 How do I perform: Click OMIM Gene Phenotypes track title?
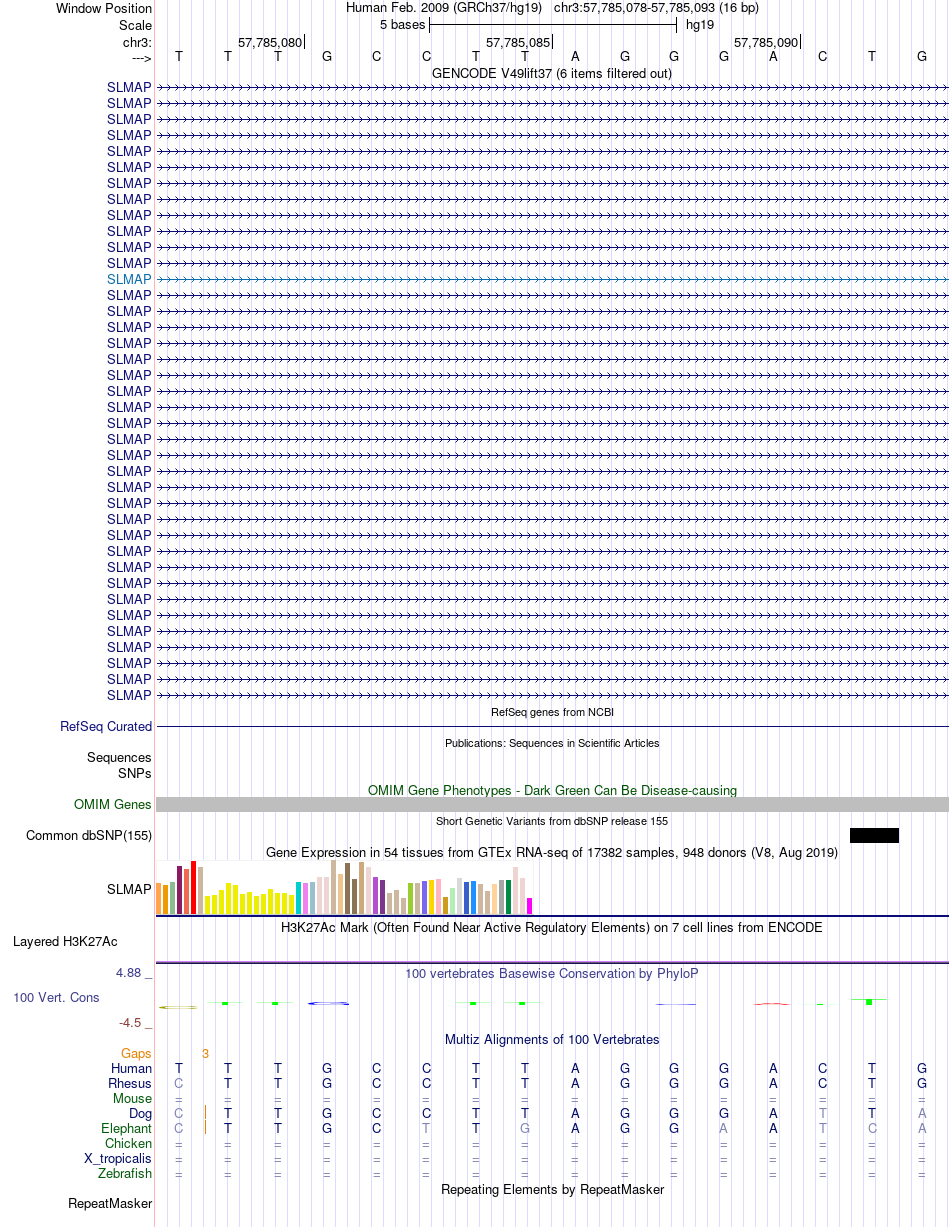(552, 790)
